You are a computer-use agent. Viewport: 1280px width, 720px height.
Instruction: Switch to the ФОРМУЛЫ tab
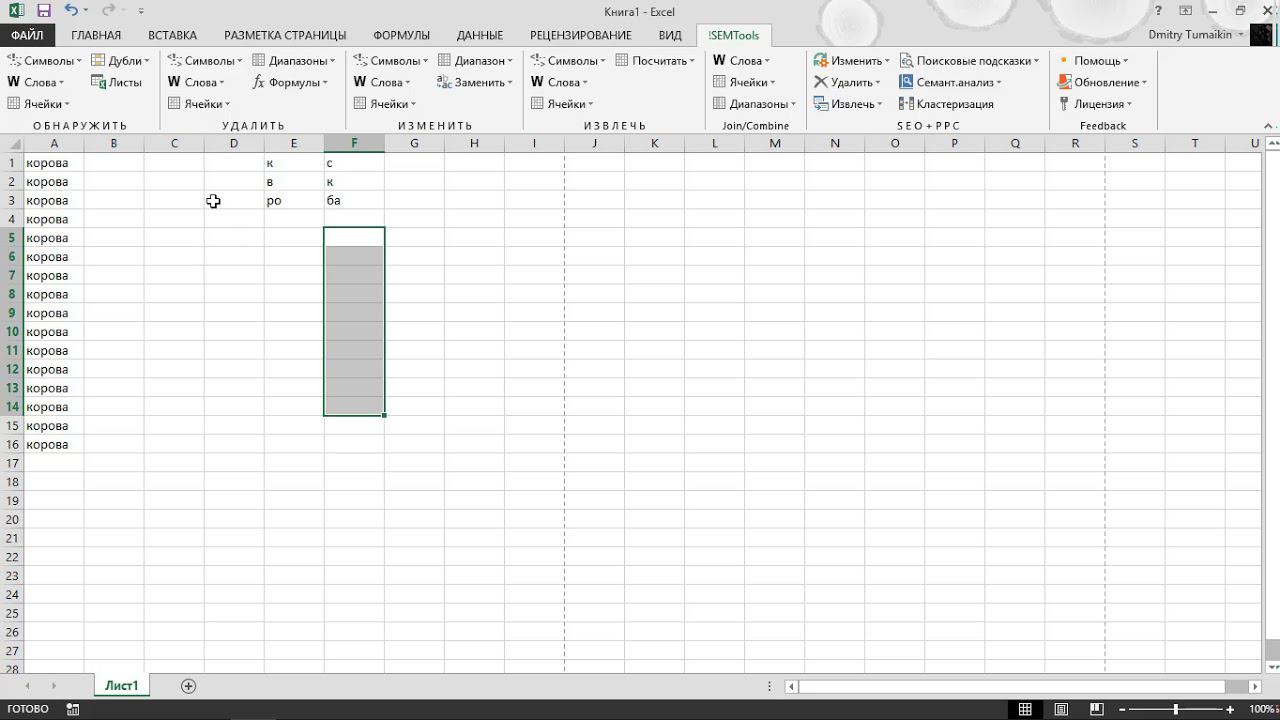point(401,35)
